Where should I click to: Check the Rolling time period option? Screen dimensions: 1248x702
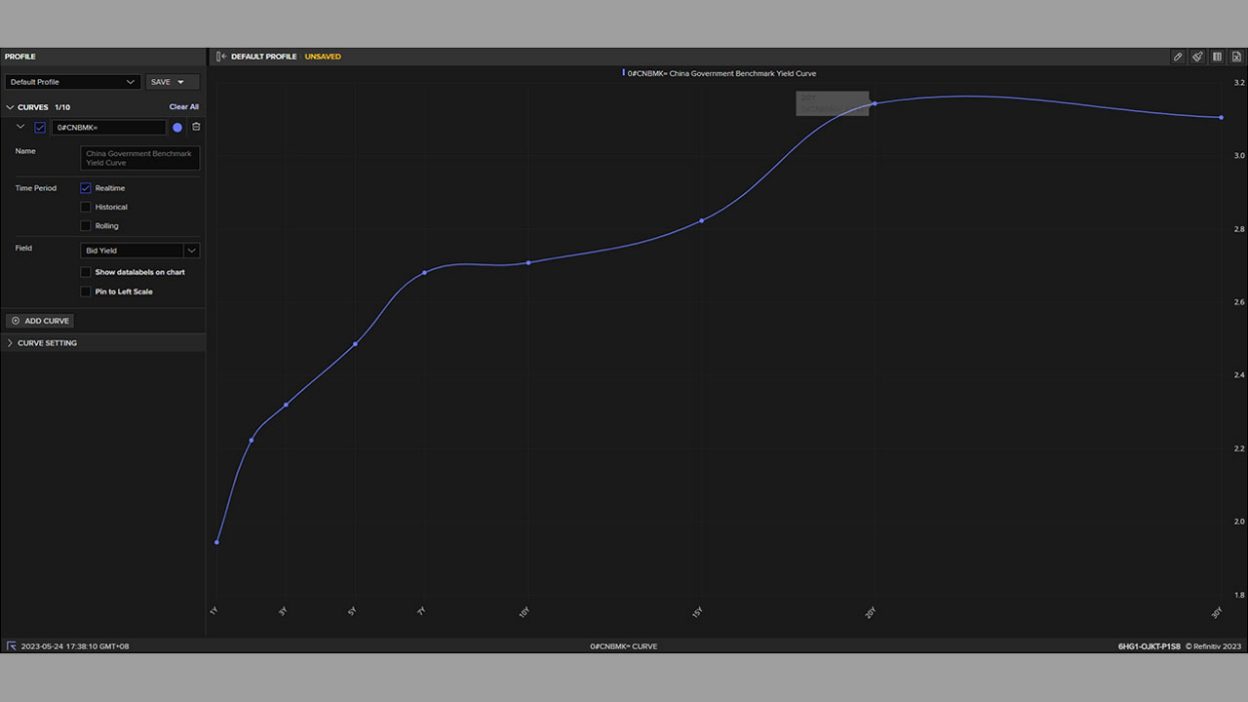[x=86, y=225]
